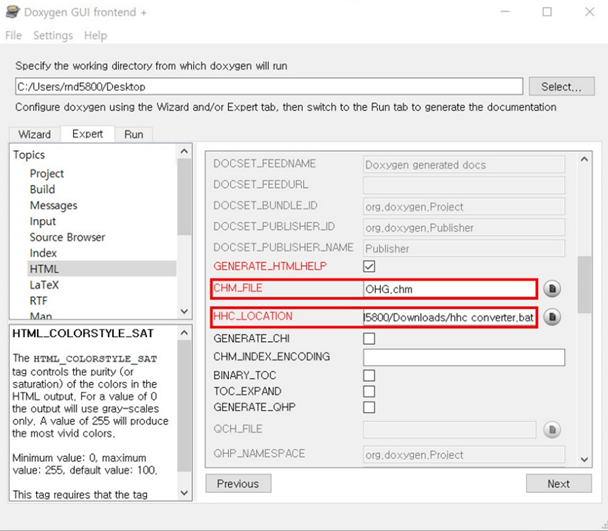Click settings panel scroll up arrow

pos(584,159)
